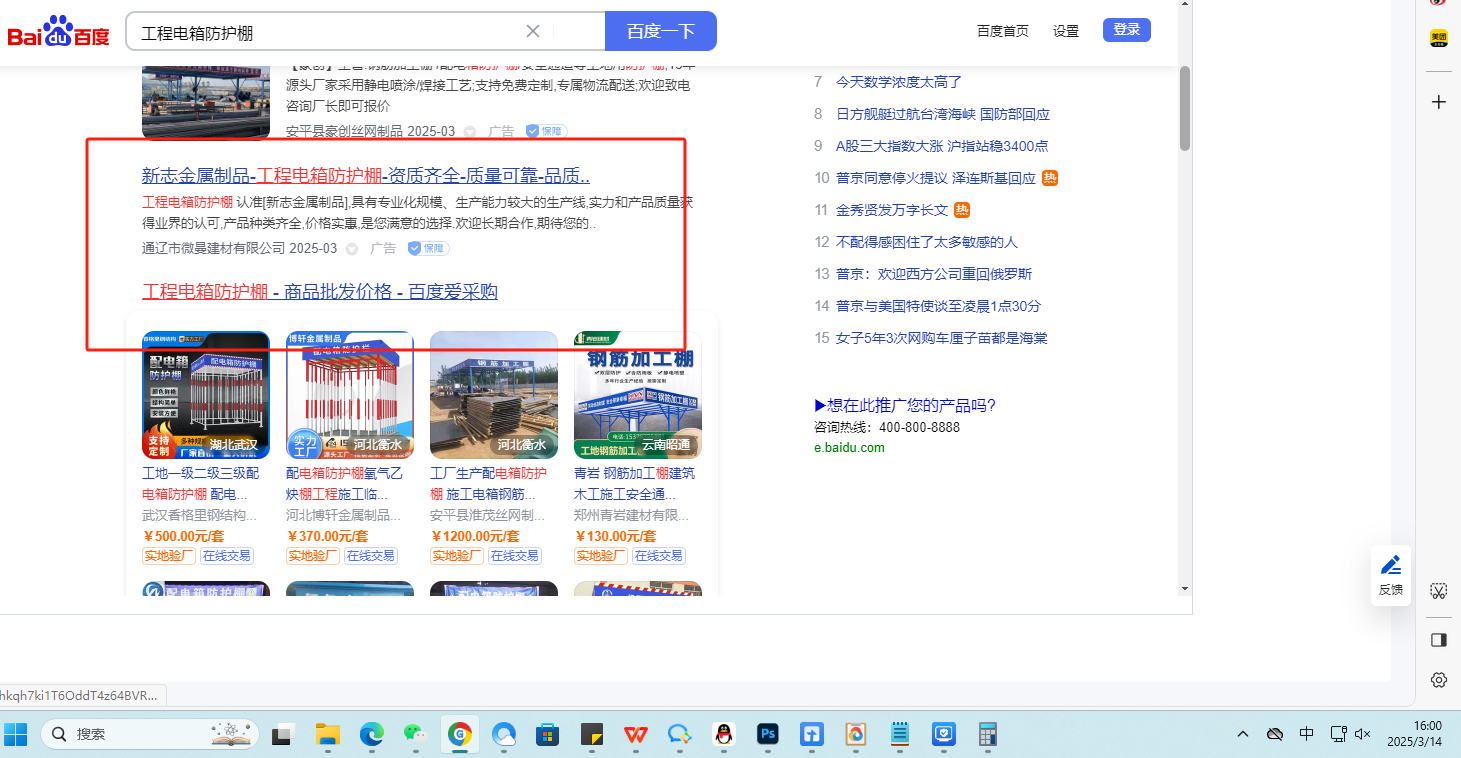
Task: Open the Meituan sidebar icon
Action: (x=1438, y=38)
